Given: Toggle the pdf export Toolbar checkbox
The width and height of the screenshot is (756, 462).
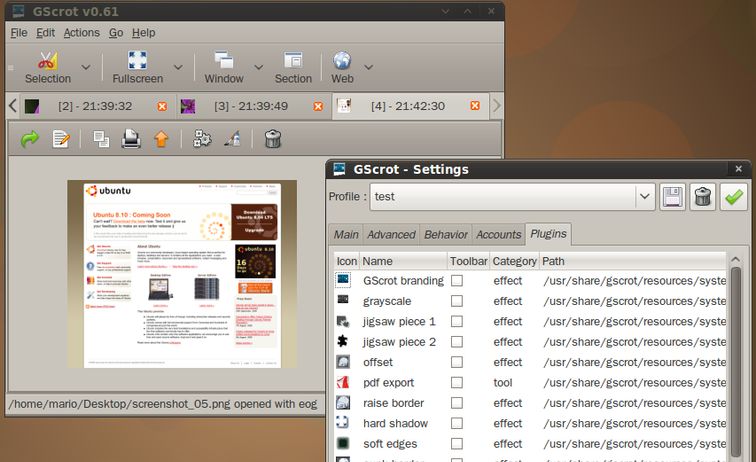Looking at the screenshot, I should point(456,382).
